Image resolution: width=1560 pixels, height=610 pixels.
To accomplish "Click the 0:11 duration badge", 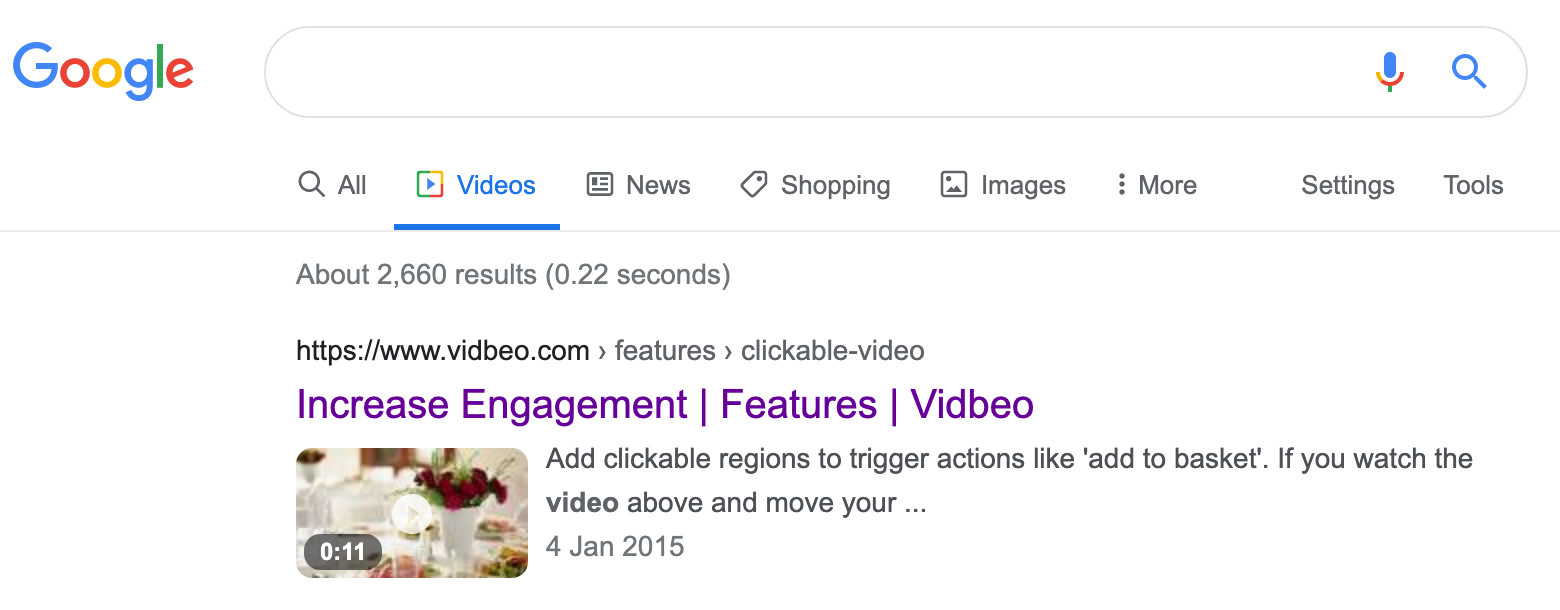I will pyautogui.click(x=342, y=551).
